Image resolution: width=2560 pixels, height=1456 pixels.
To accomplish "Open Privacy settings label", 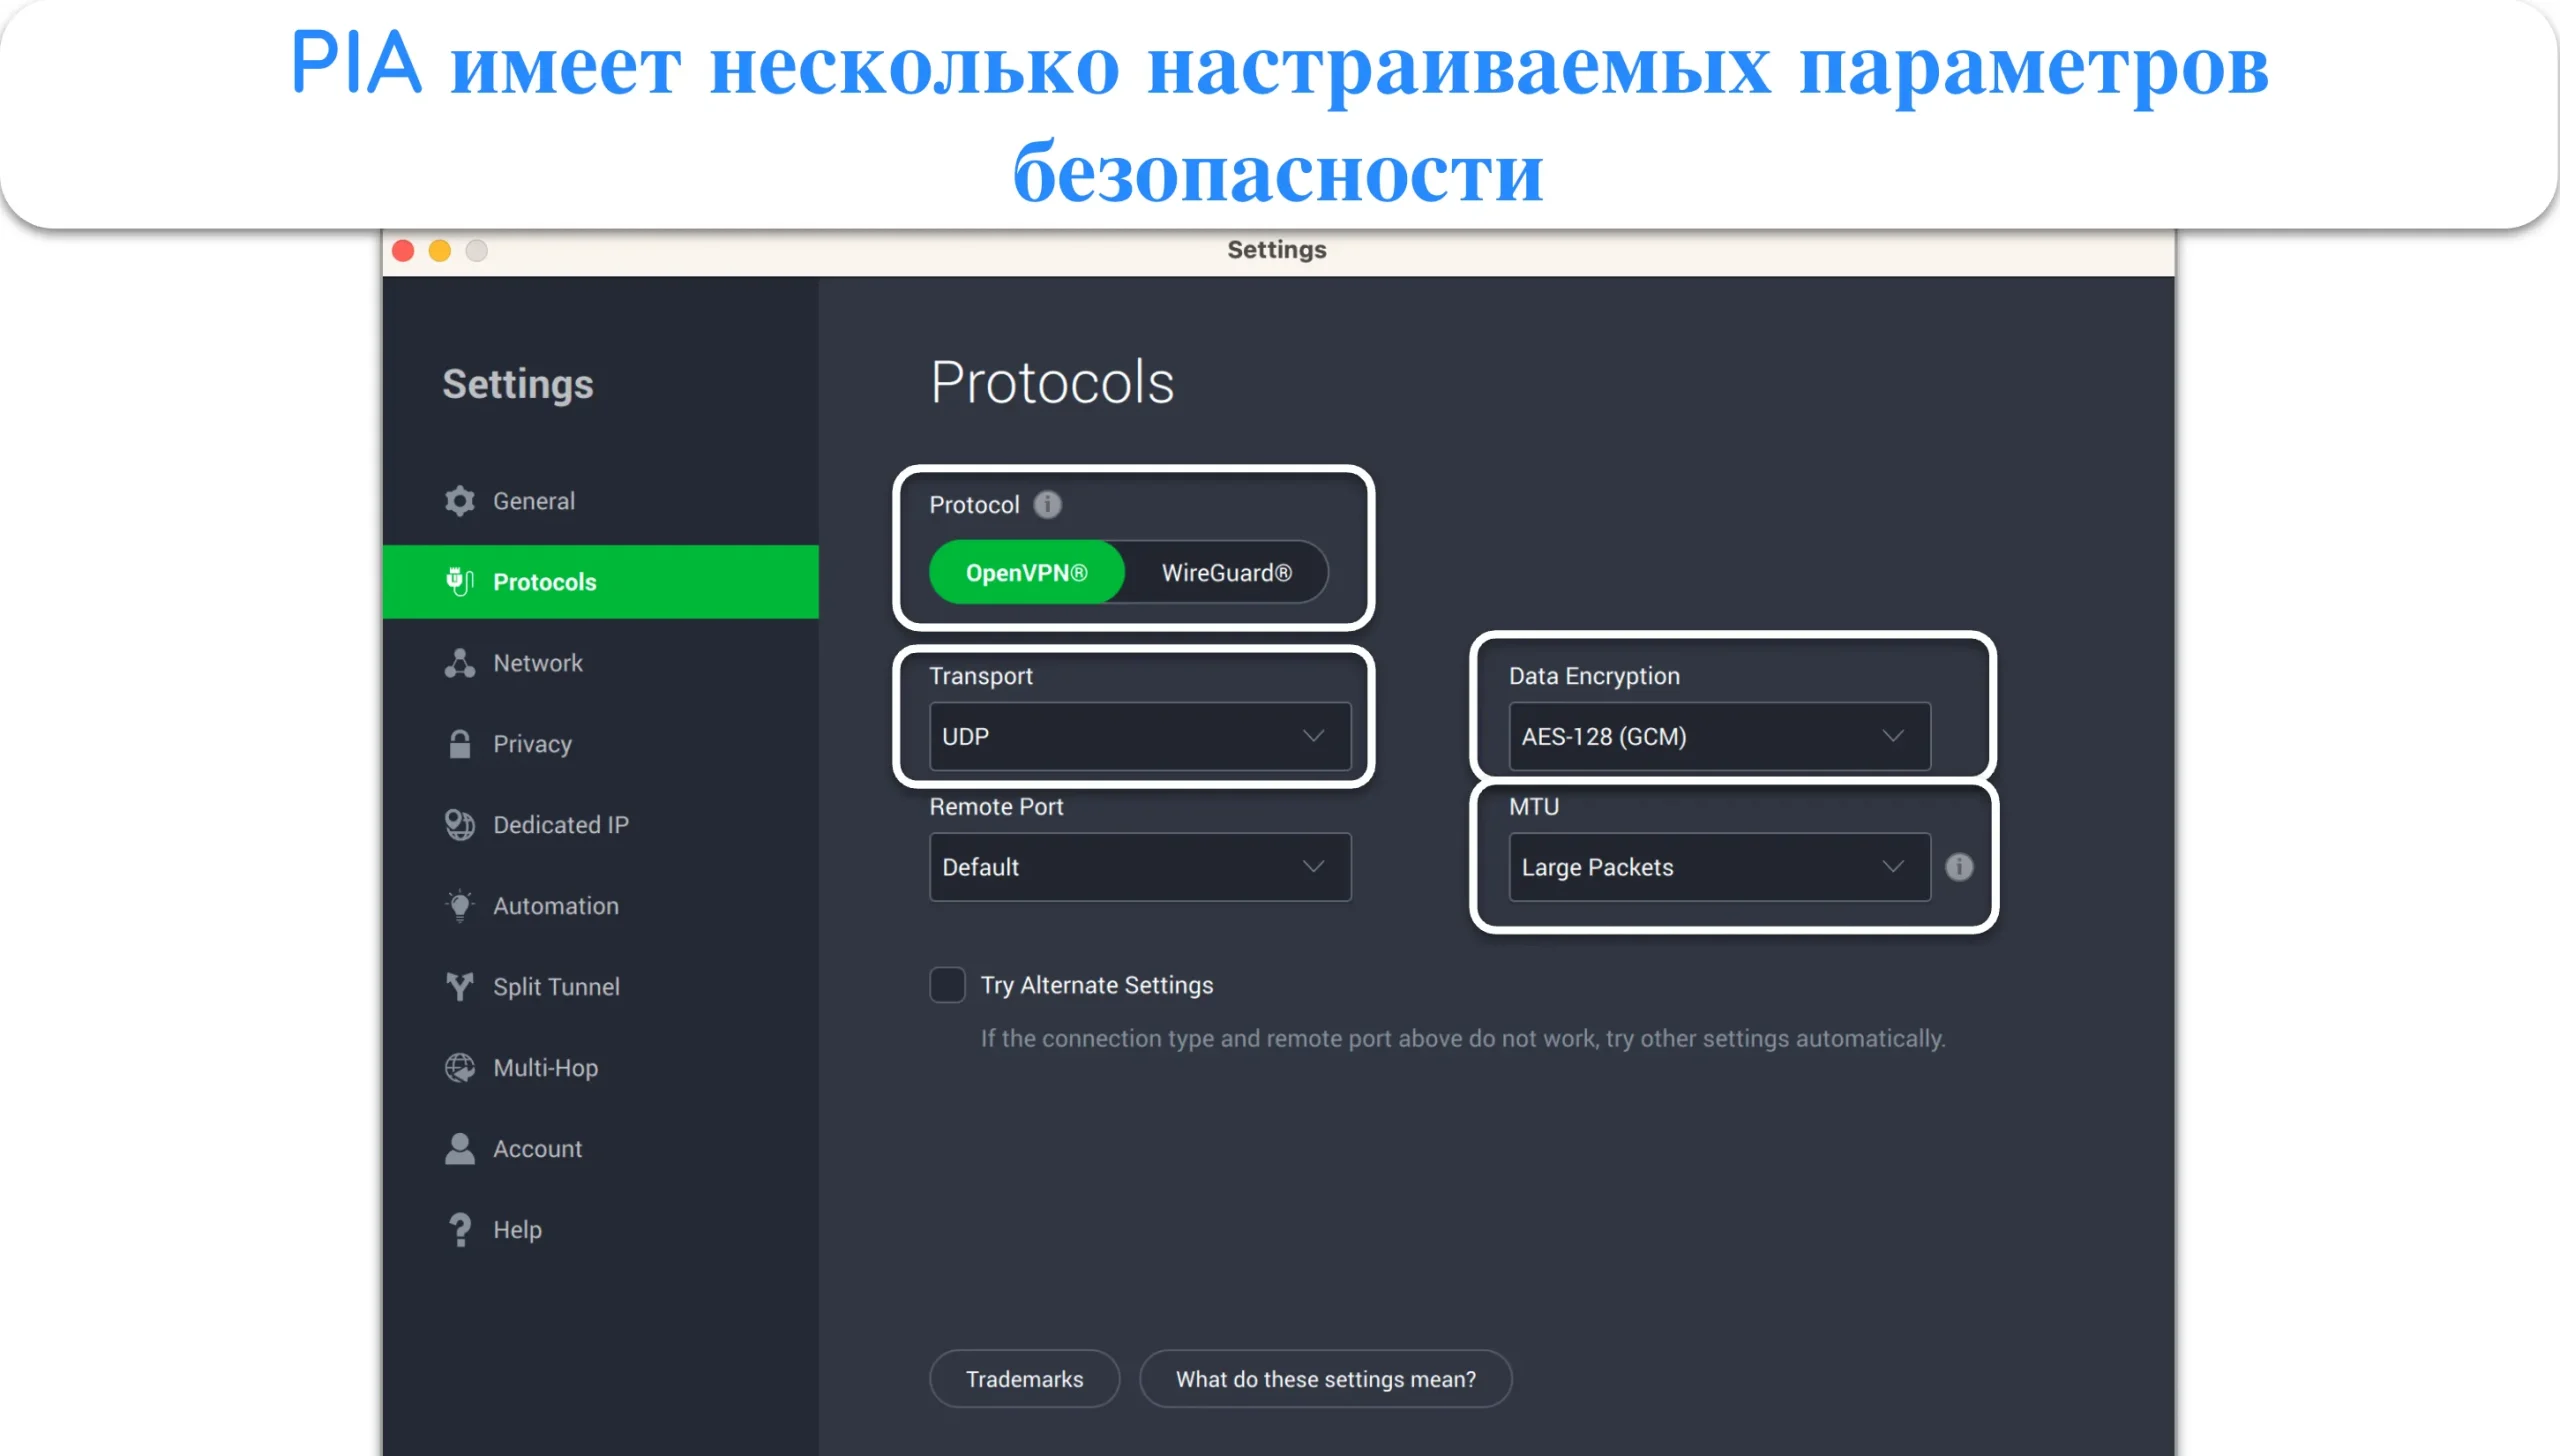I will point(532,744).
